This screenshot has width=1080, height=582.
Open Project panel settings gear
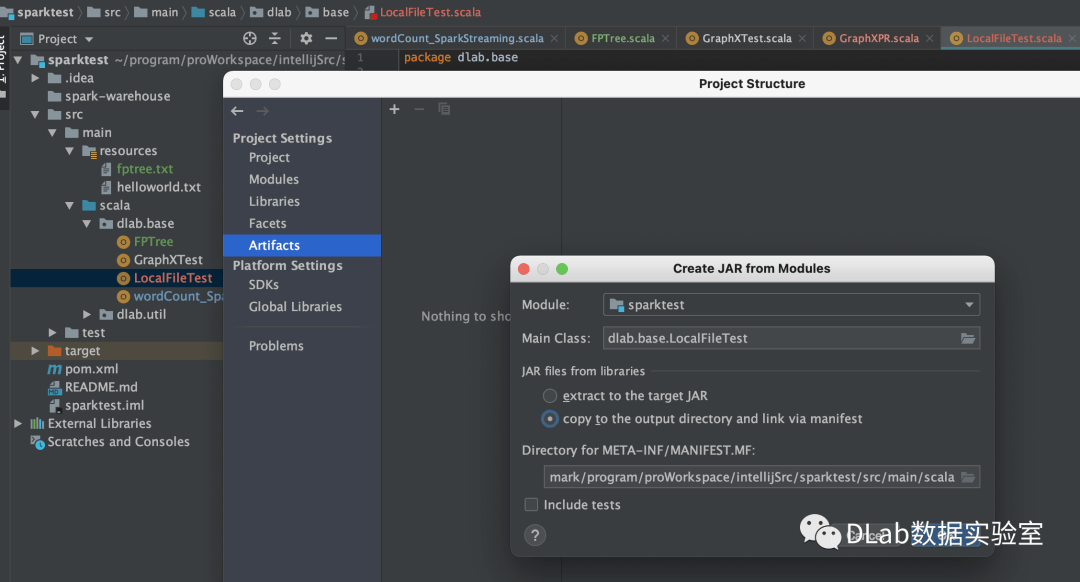306,39
